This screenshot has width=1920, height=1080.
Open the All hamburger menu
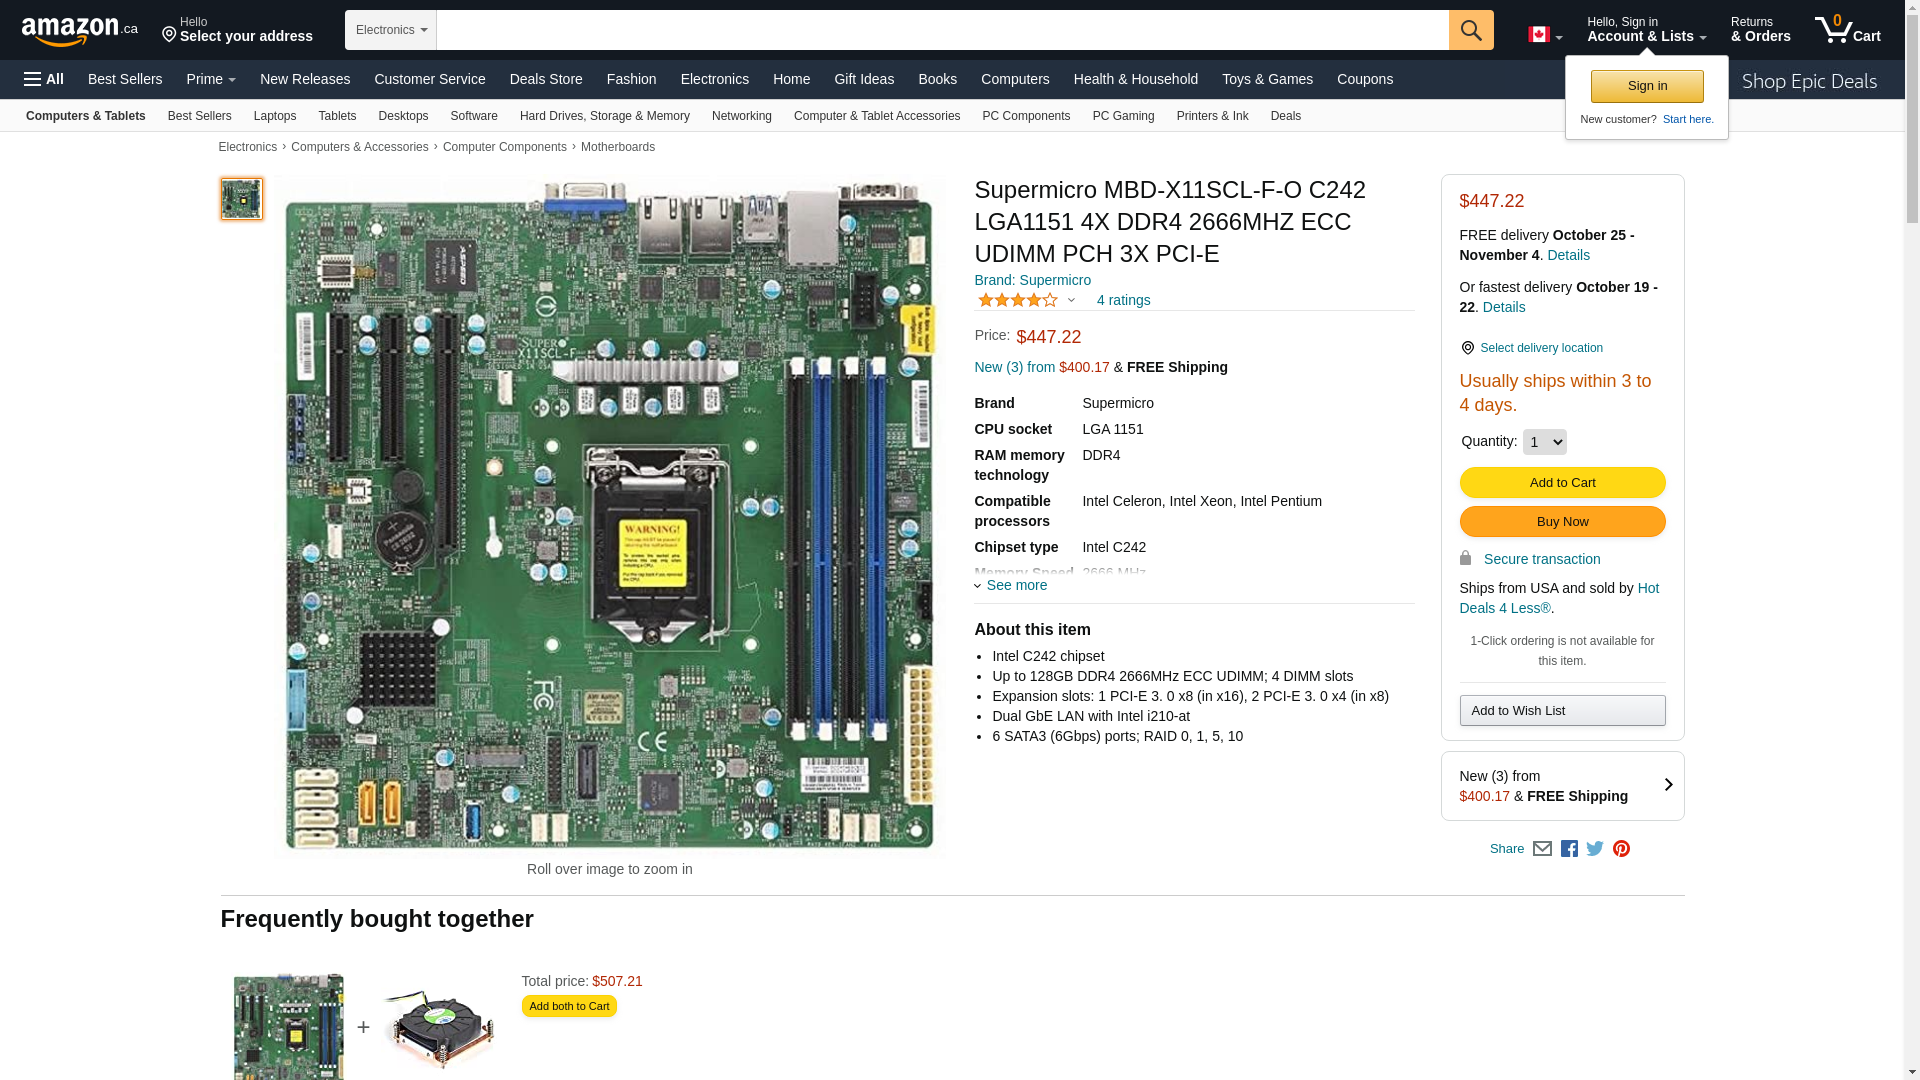coord(44,79)
